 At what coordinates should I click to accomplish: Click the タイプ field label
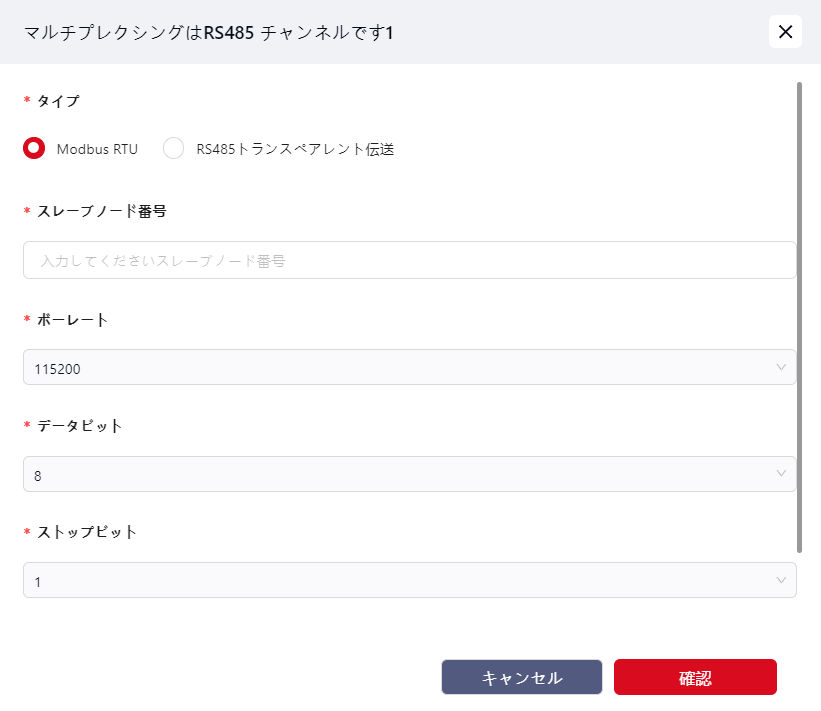click(x=58, y=100)
